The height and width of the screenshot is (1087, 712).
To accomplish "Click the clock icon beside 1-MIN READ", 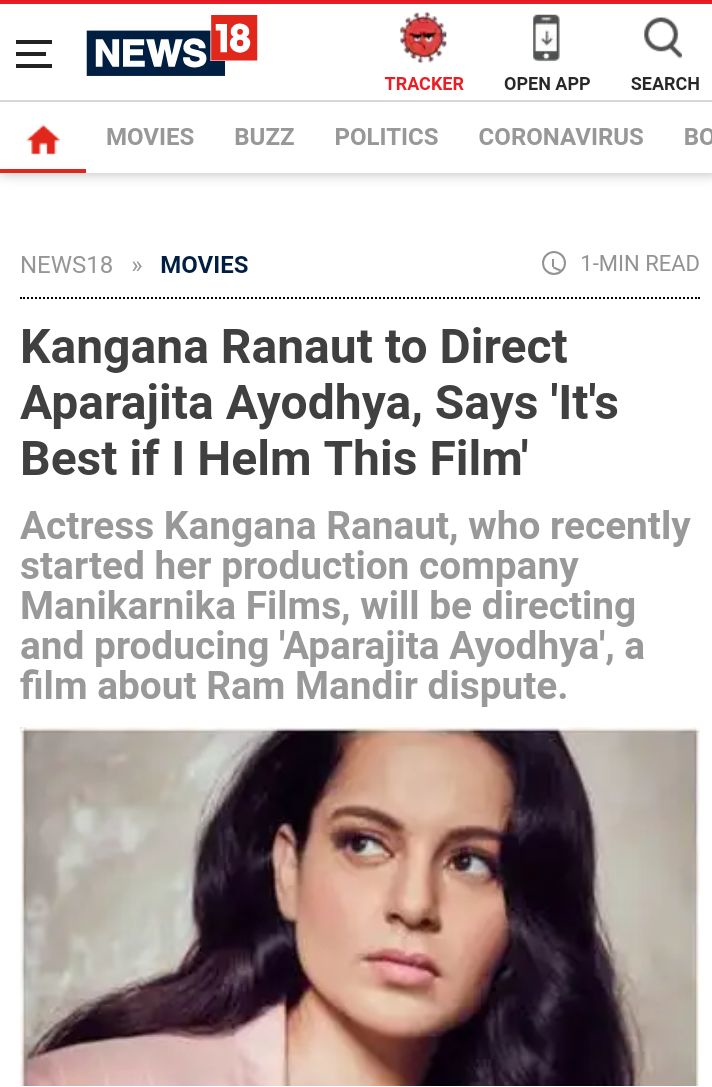I will coord(554,263).
